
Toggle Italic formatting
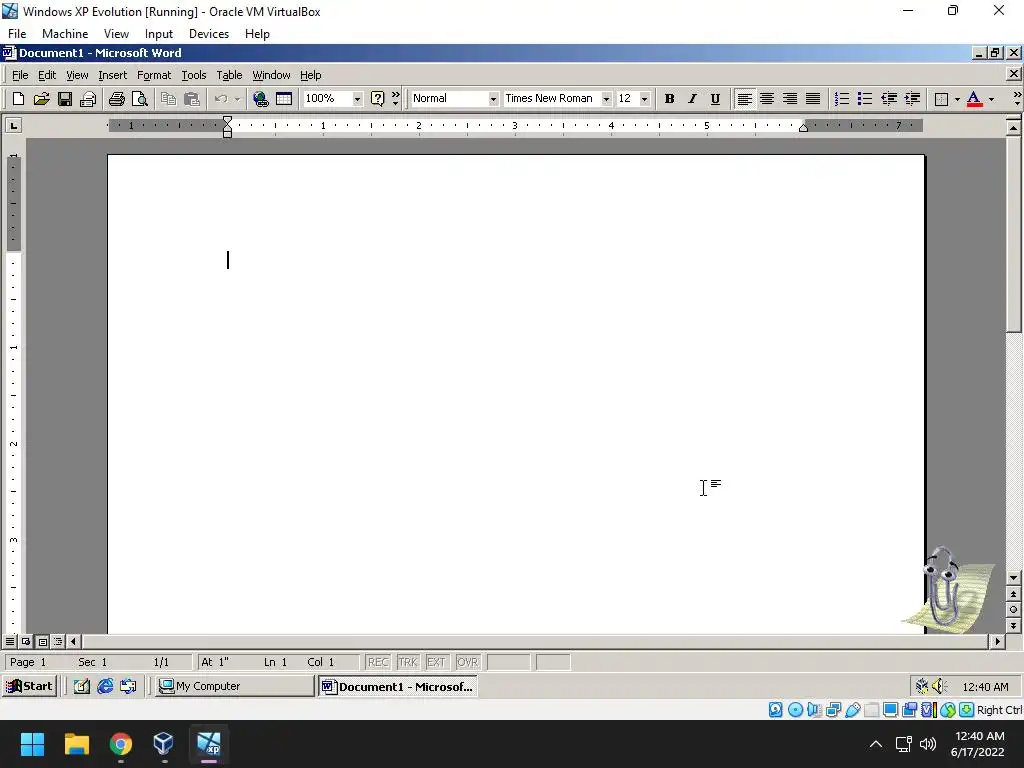click(692, 99)
